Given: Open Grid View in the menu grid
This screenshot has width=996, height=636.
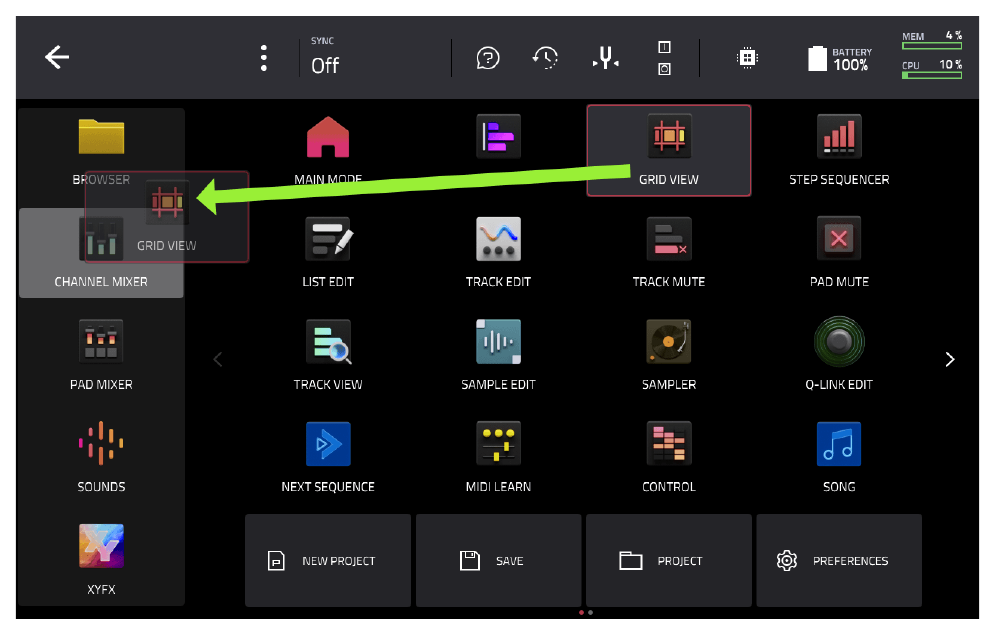Looking at the screenshot, I should pyautogui.click(x=668, y=150).
